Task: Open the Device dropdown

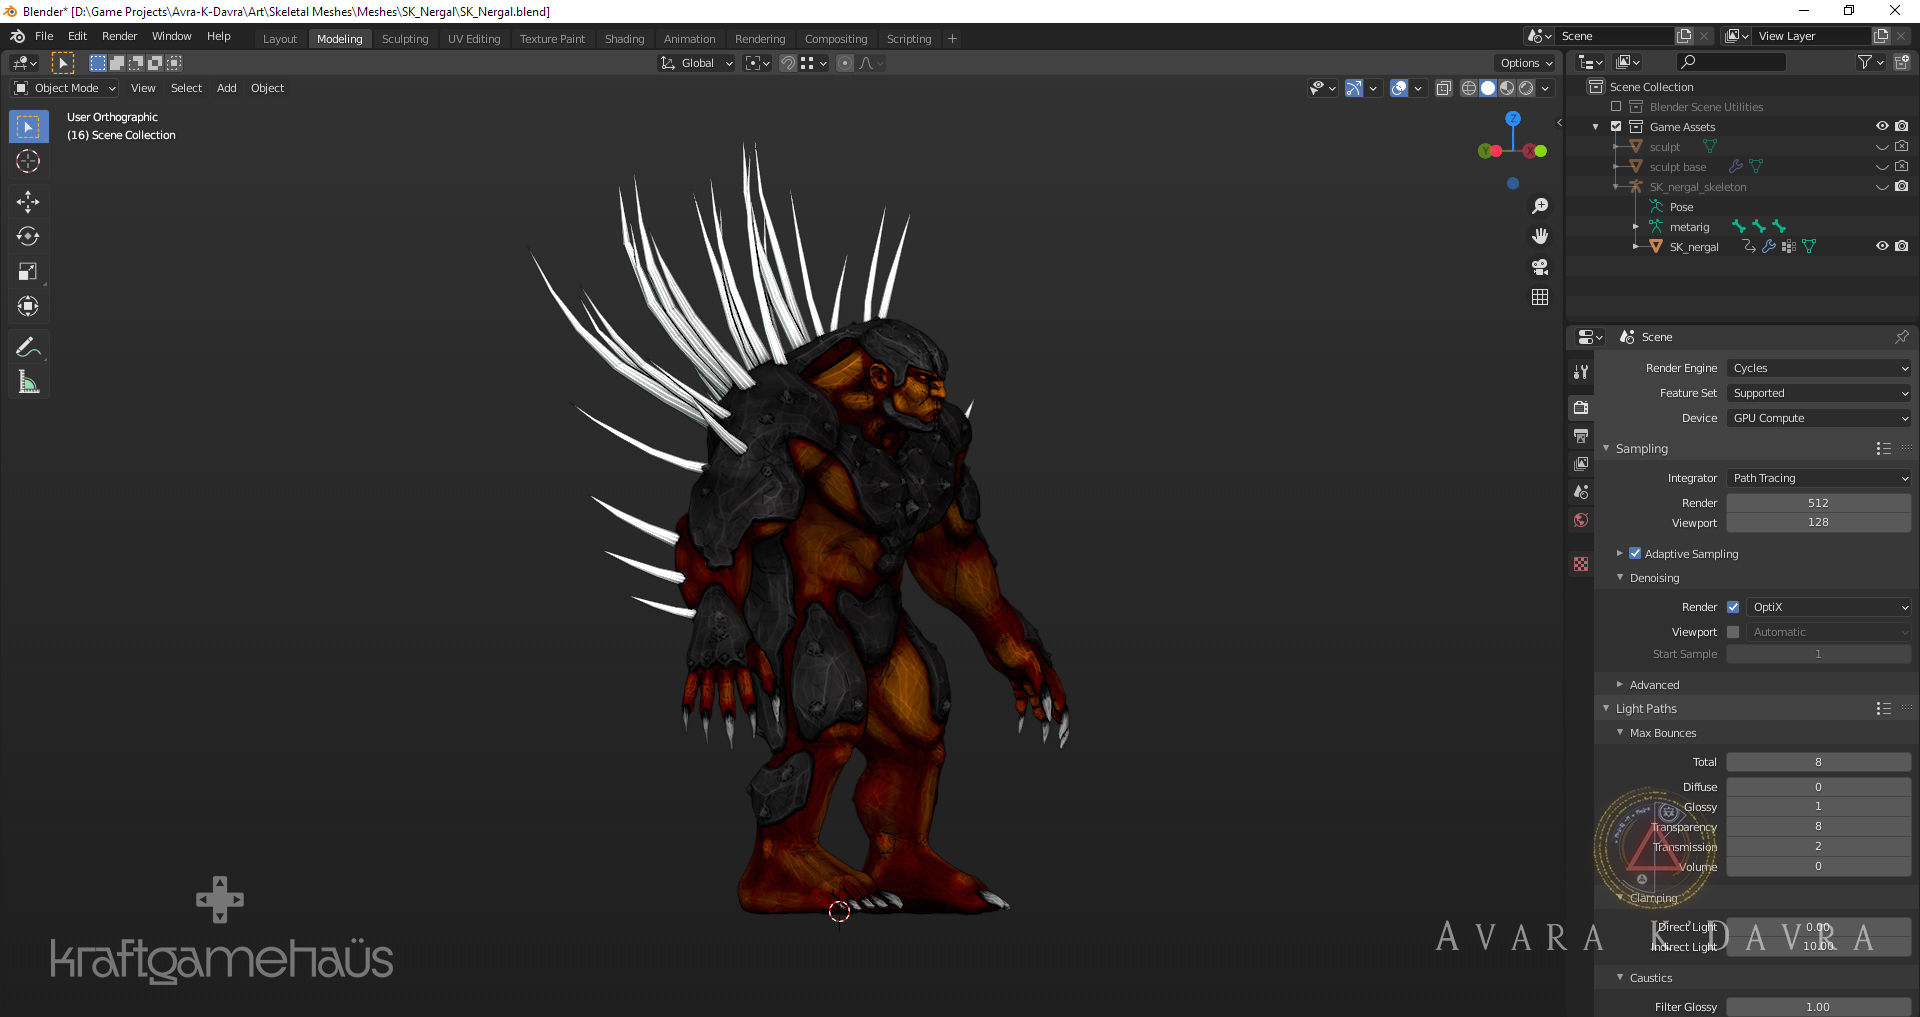Action: 1819,418
